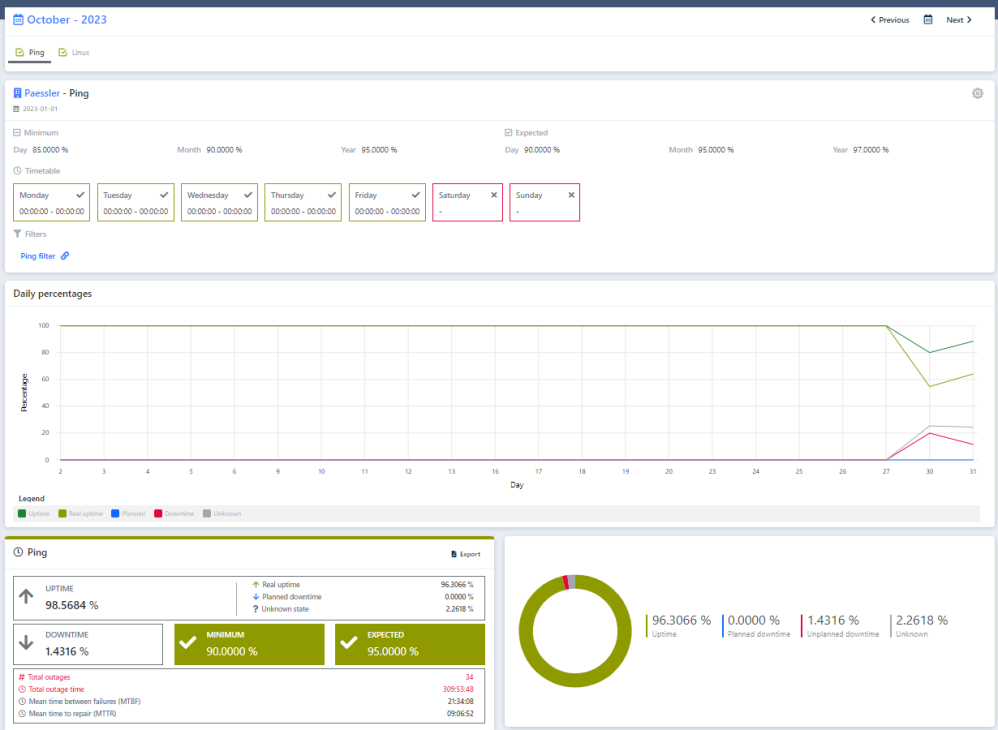
Task: Click the Export button
Action: click(466, 554)
